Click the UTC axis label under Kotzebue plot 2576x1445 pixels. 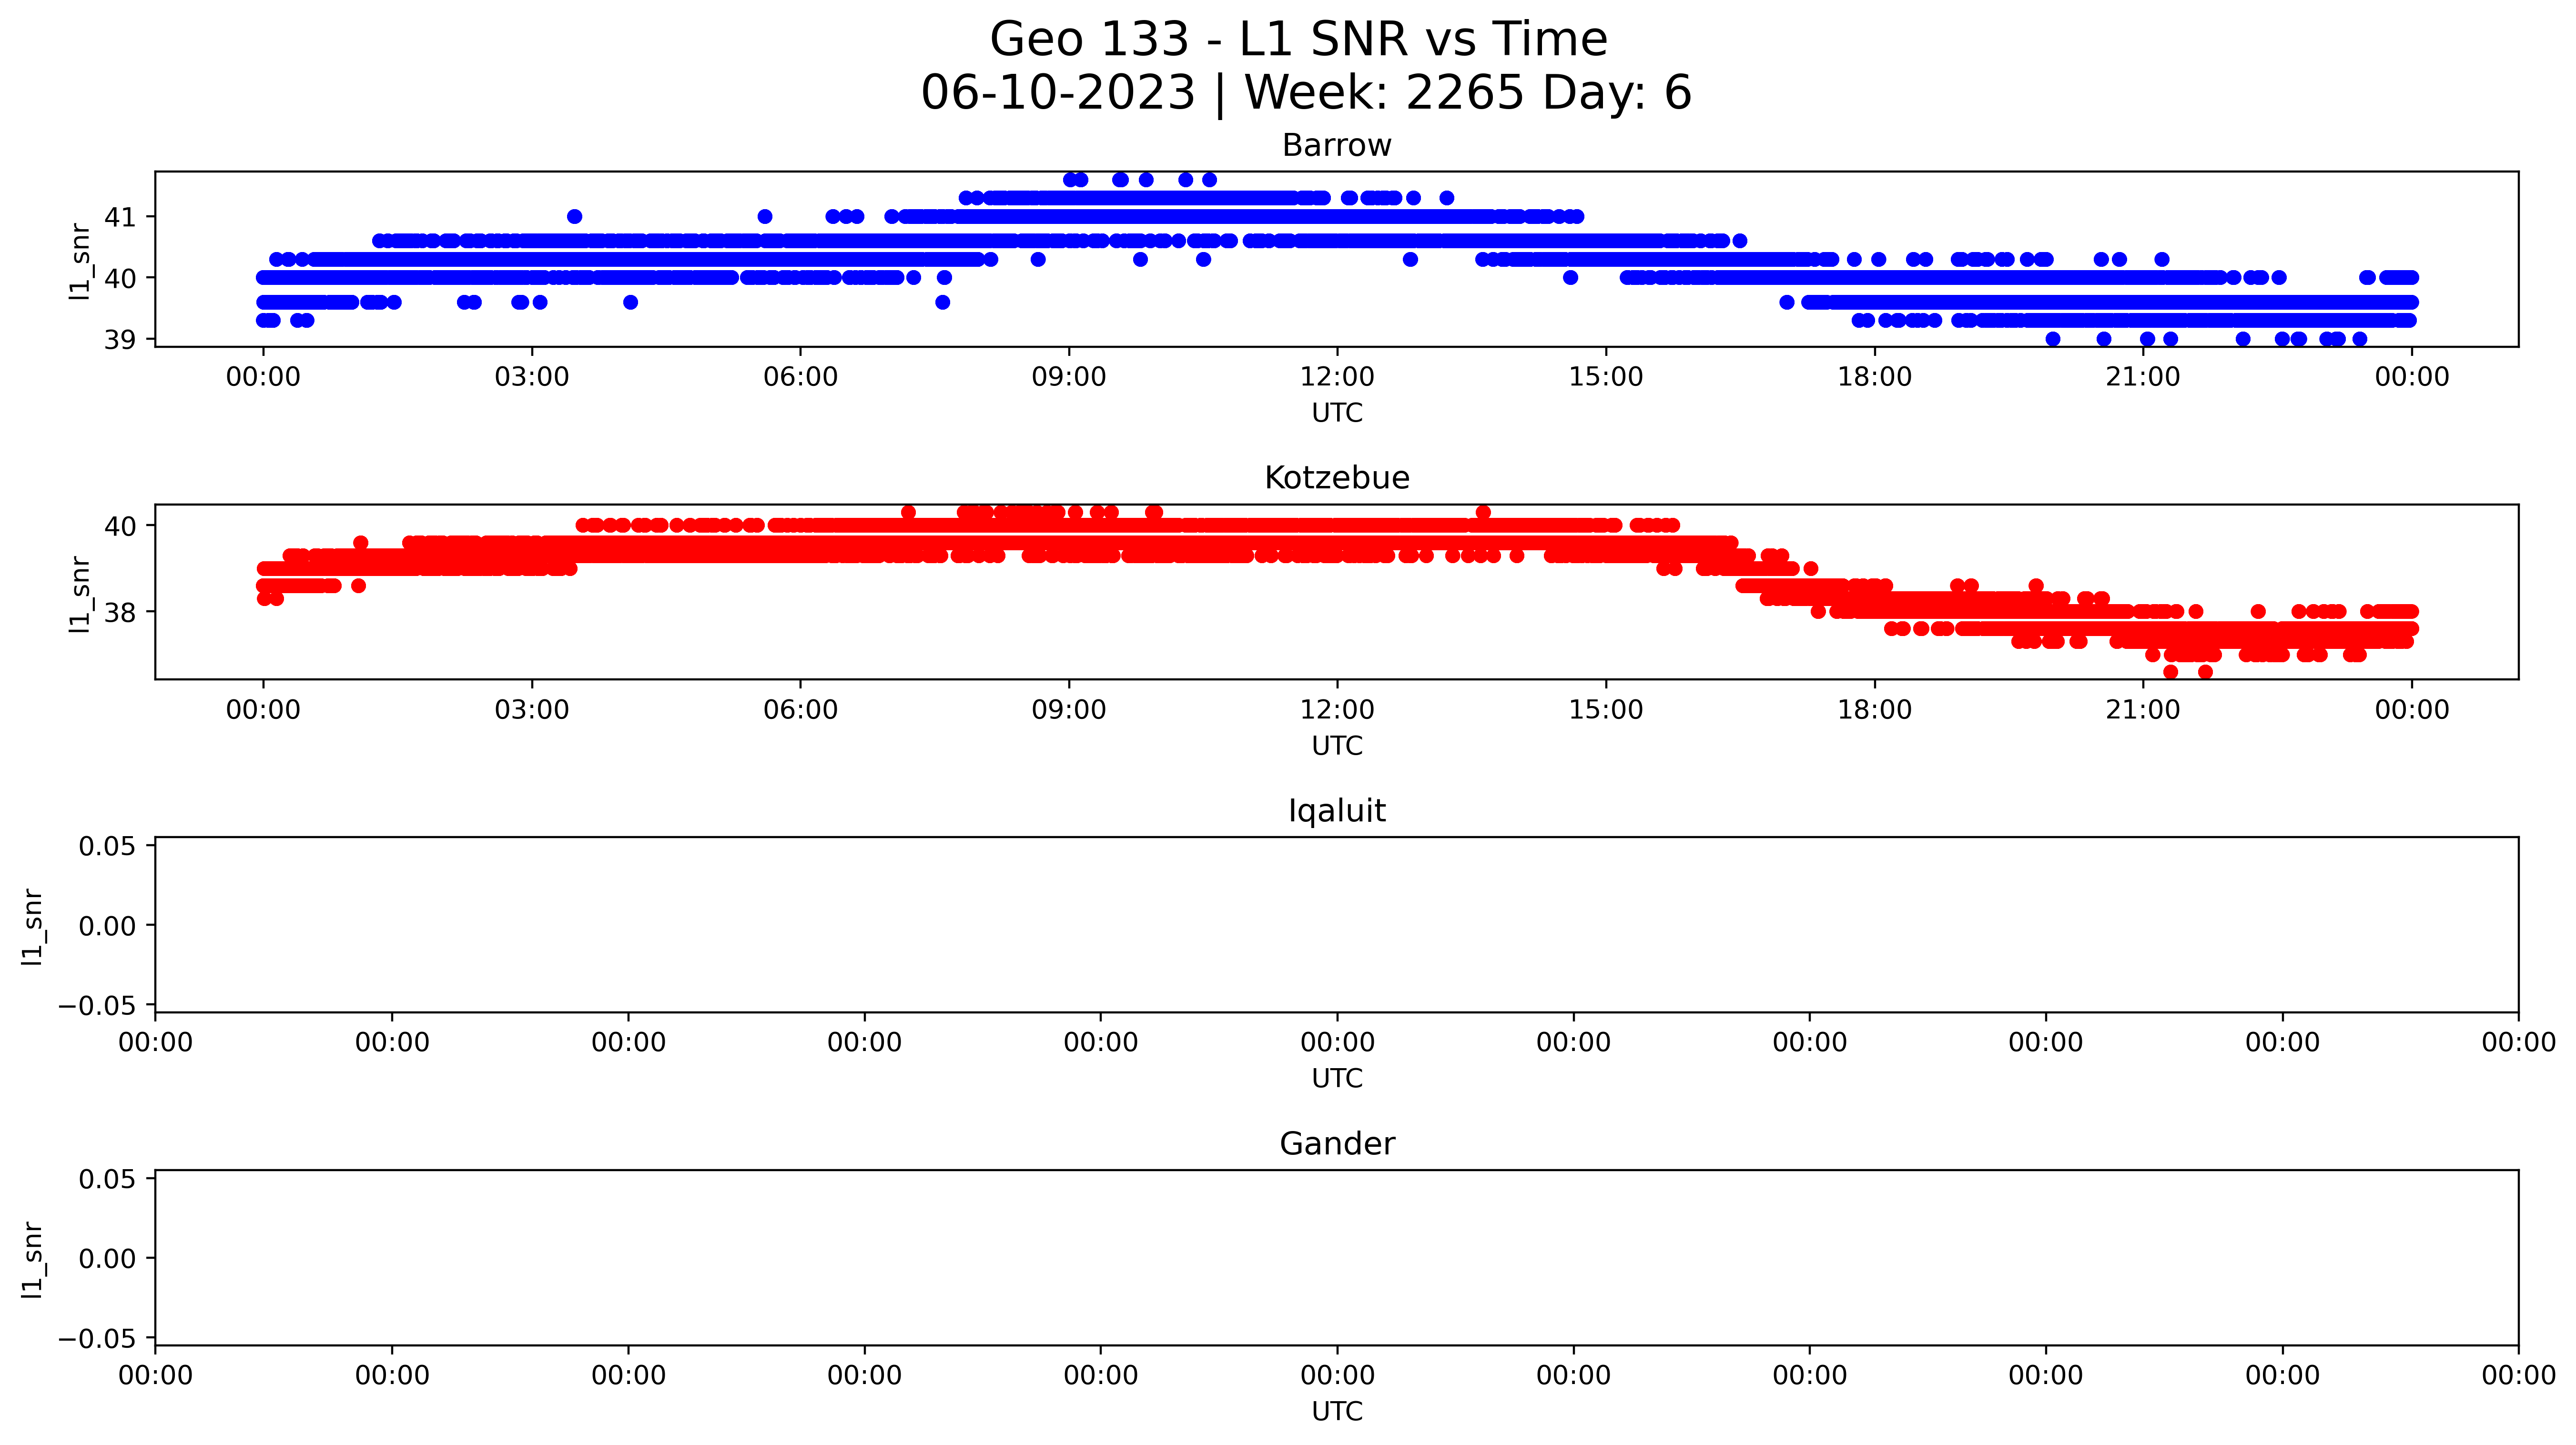point(1337,746)
